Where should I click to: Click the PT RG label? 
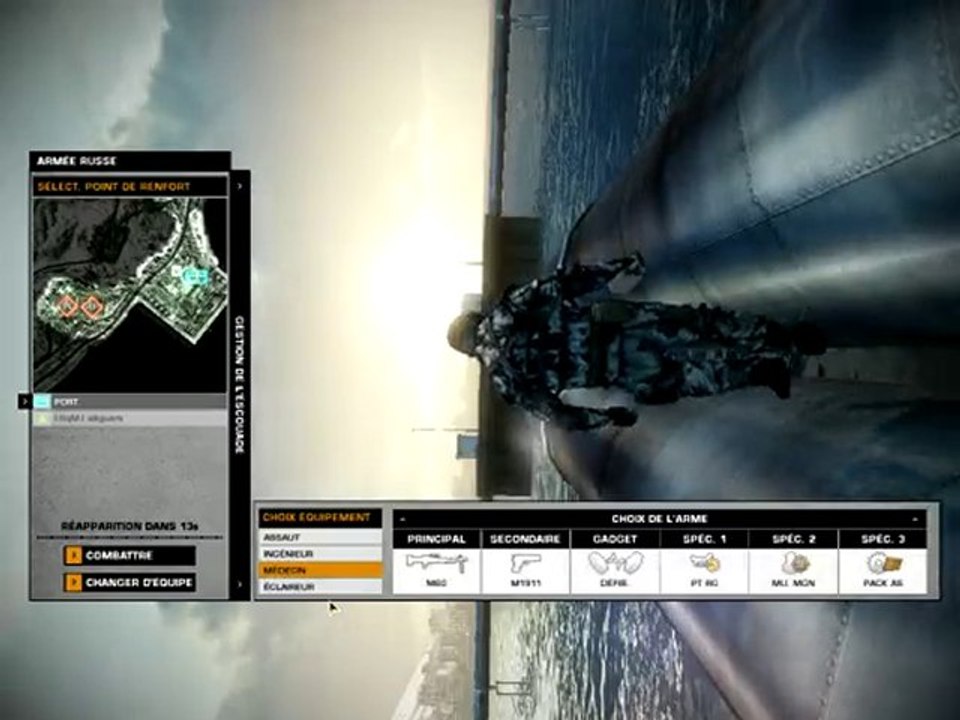pyautogui.click(x=704, y=583)
